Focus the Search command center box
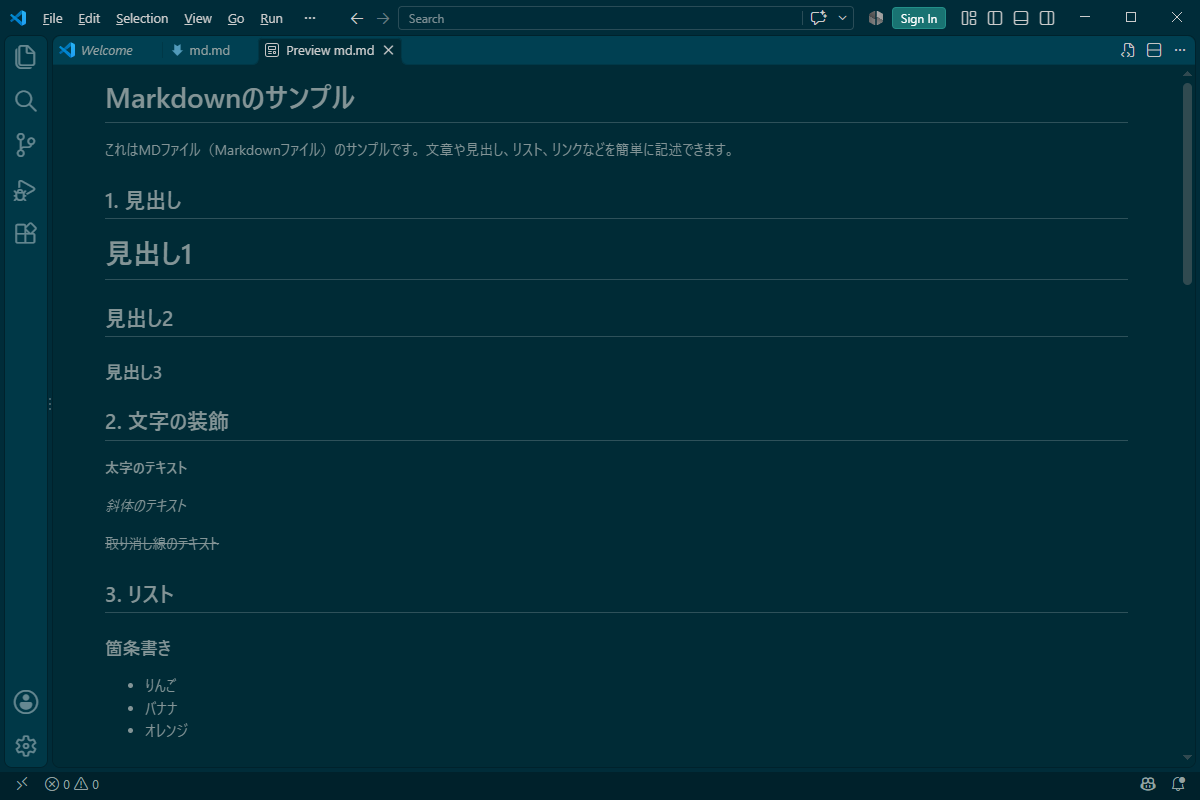The width and height of the screenshot is (1200, 800). (600, 18)
